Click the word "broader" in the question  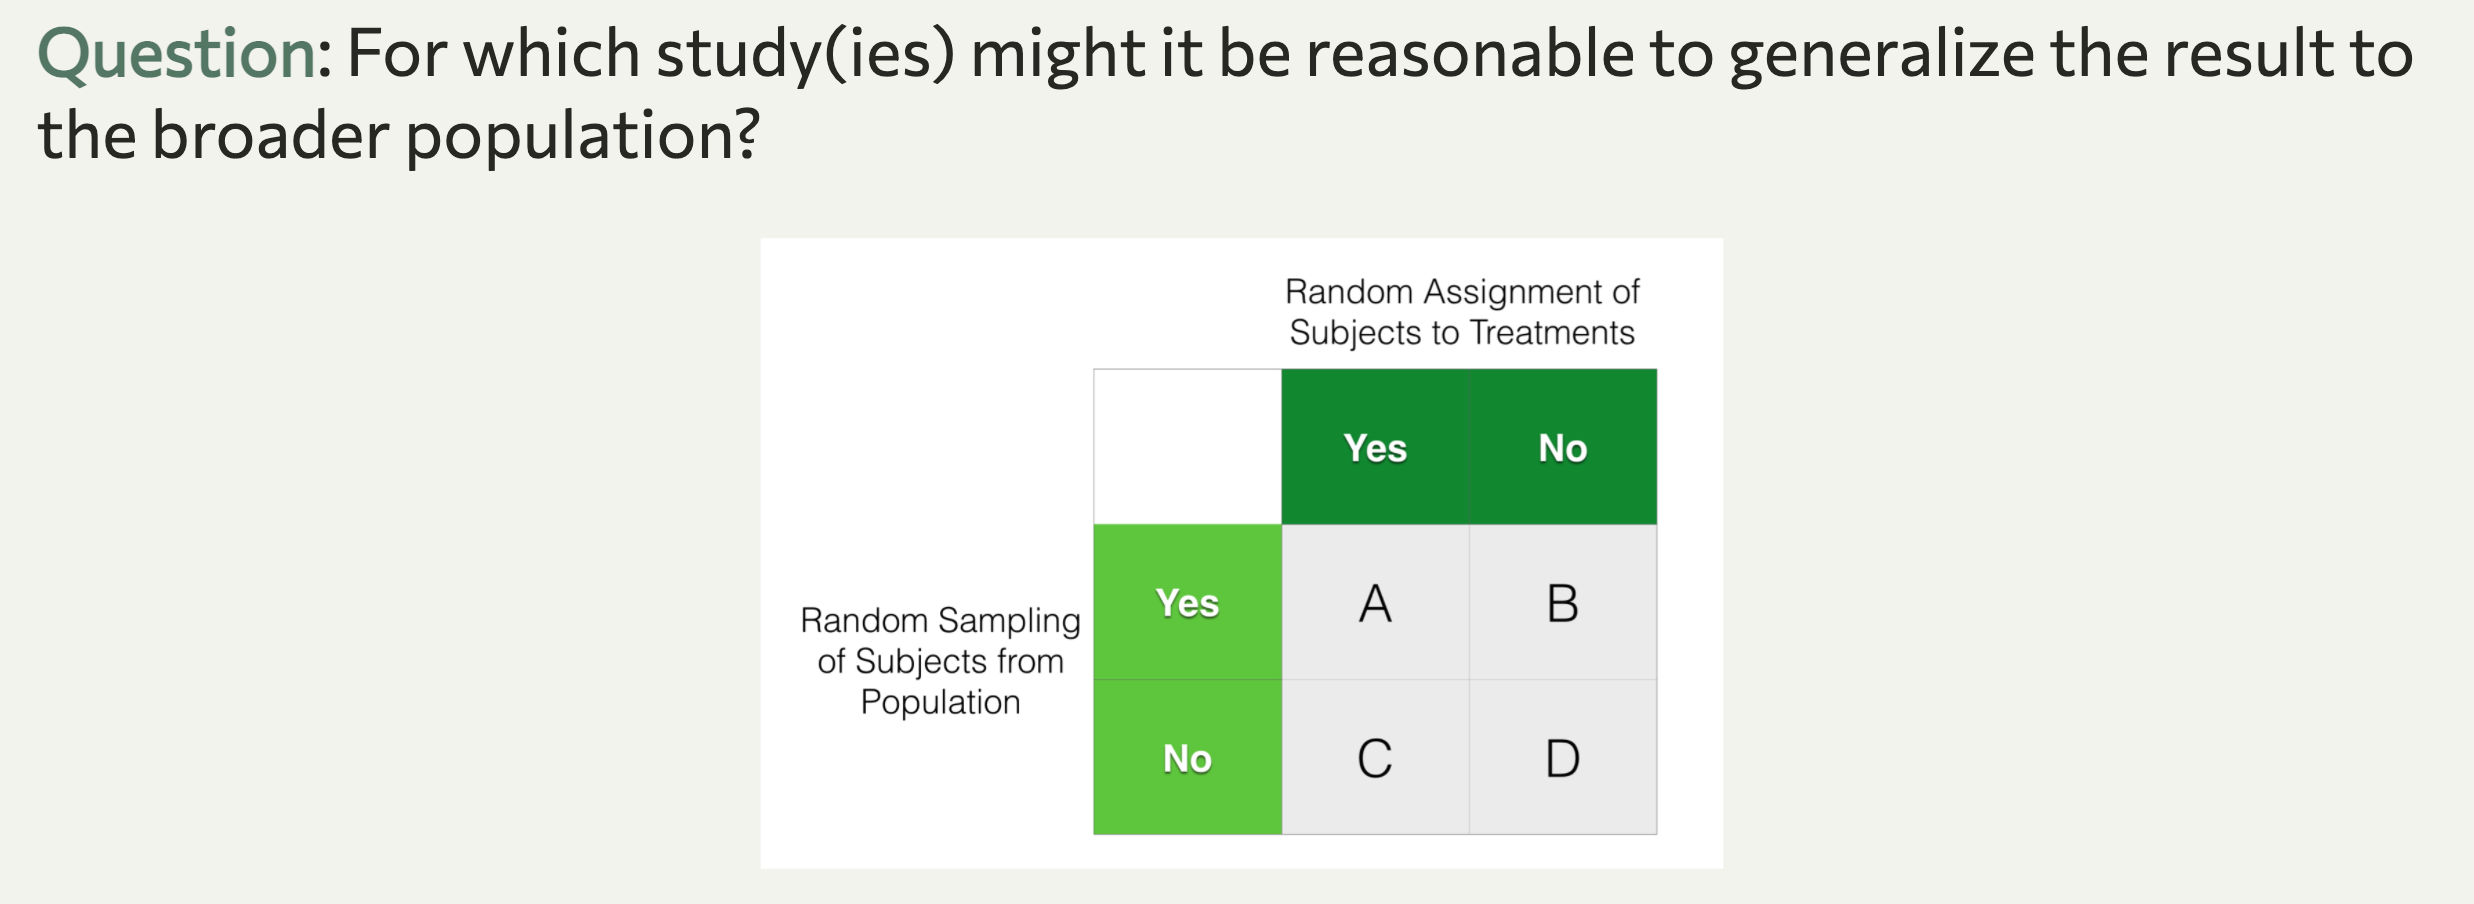pyautogui.click(x=270, y=135)
